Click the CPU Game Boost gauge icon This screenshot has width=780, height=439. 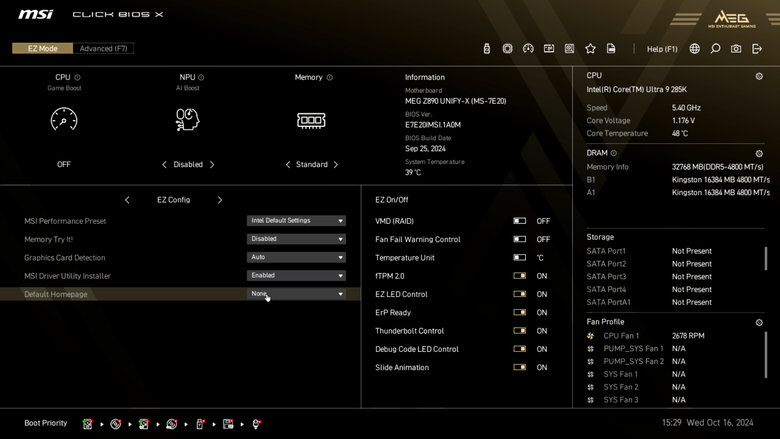tap(64, 119)
